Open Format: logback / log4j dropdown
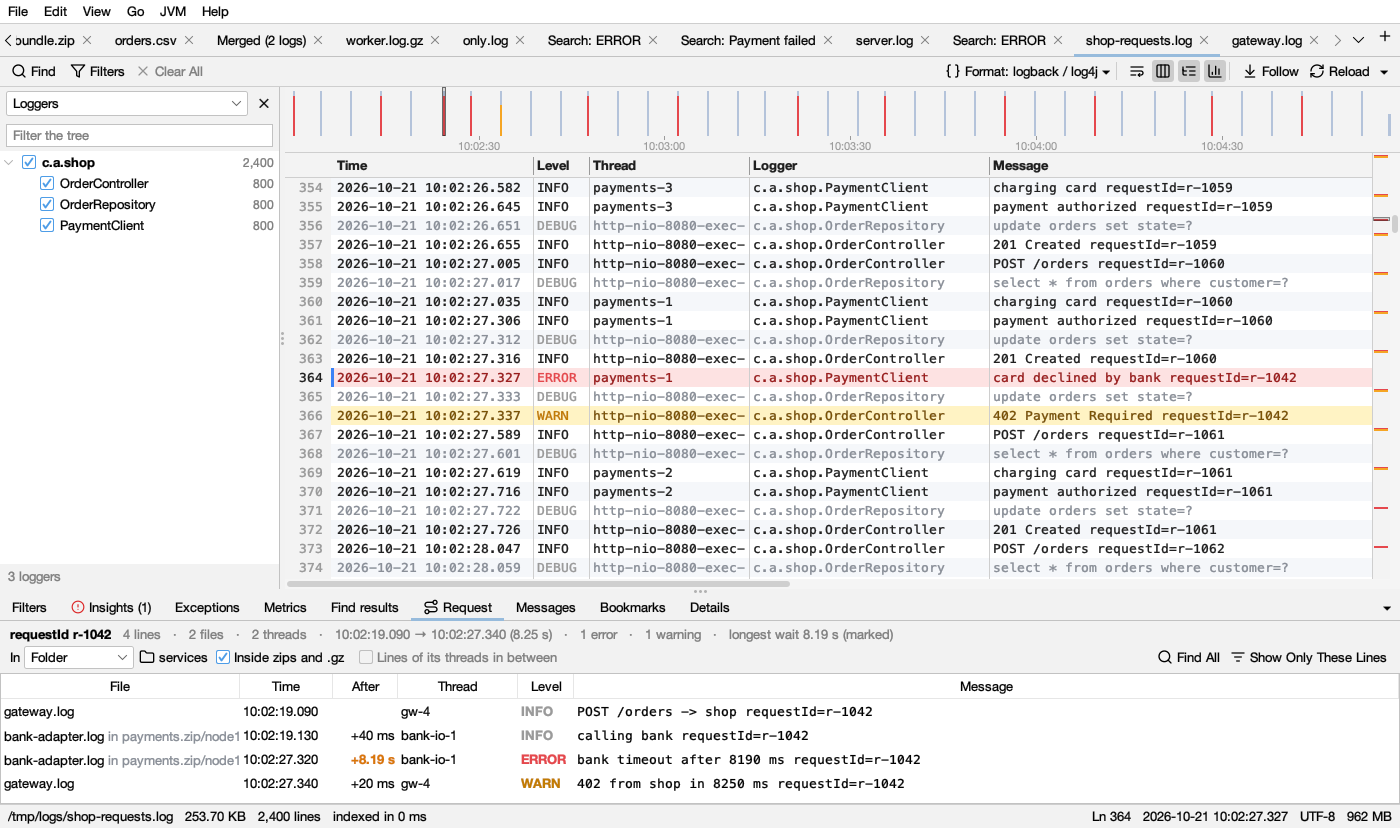 (1028, 71)
